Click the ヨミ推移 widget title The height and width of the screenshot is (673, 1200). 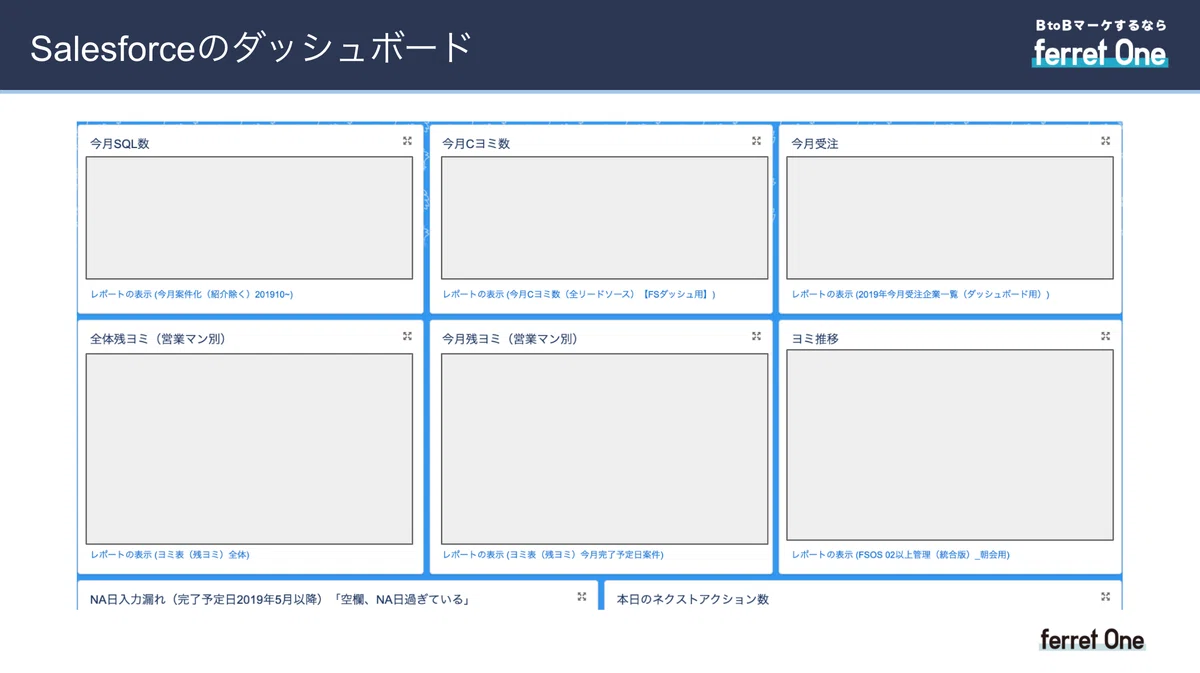tap(814, 339)
